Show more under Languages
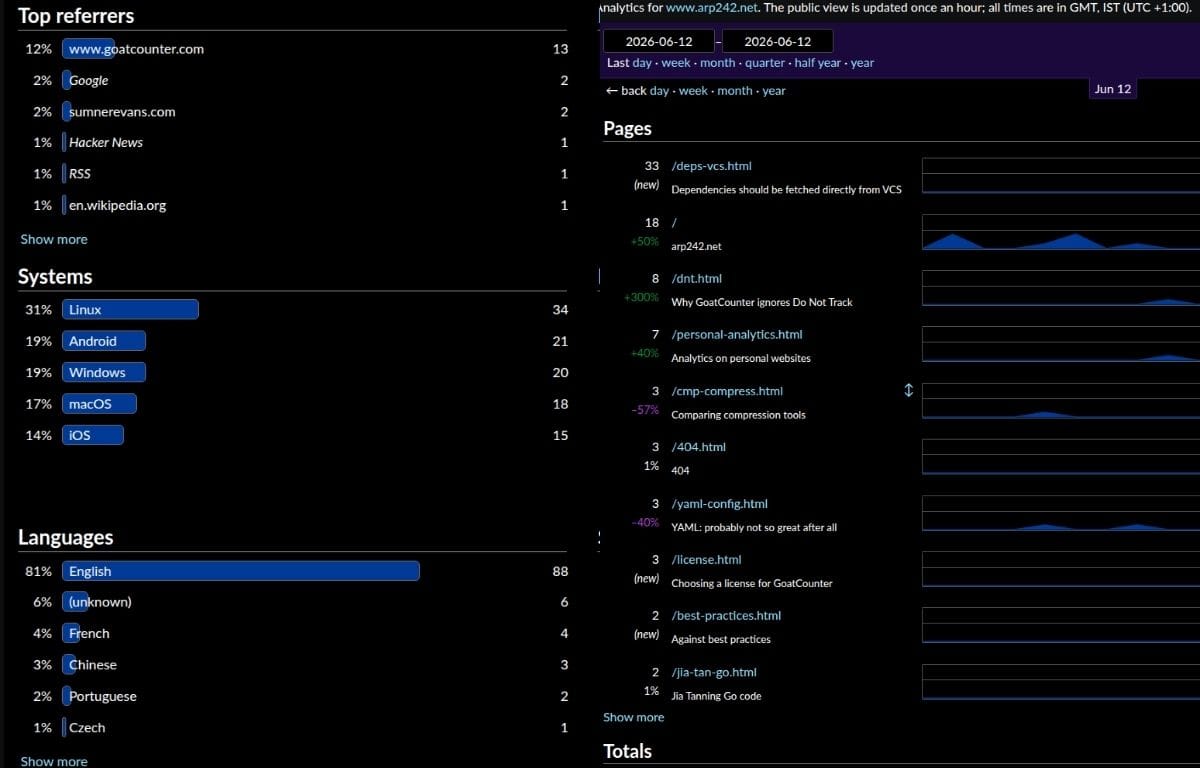 pos(54,761)
